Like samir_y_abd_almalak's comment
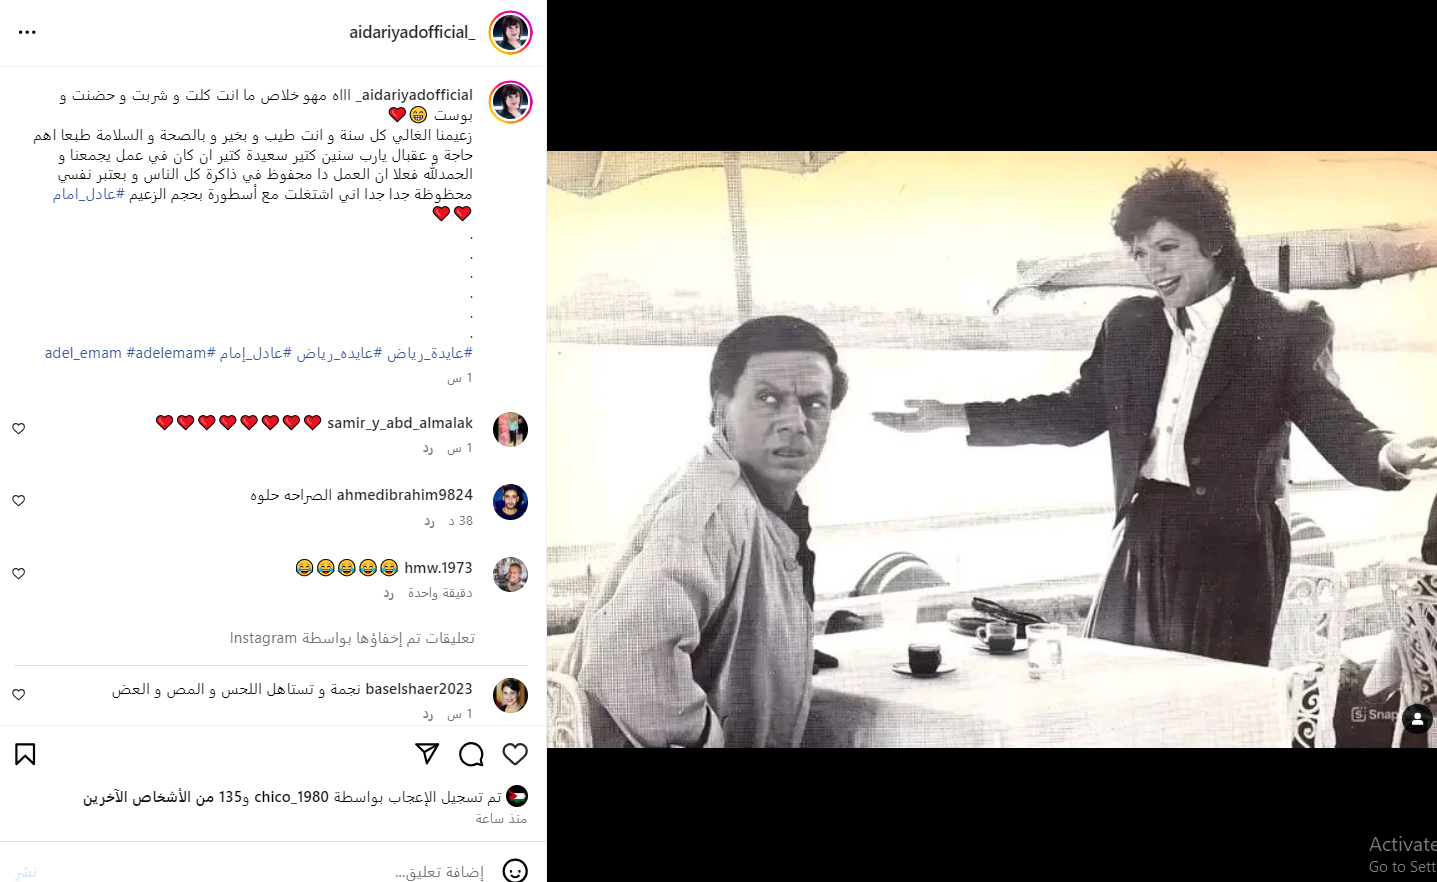Viewport: 1437px width, 882px height. [x=18, y=428]
